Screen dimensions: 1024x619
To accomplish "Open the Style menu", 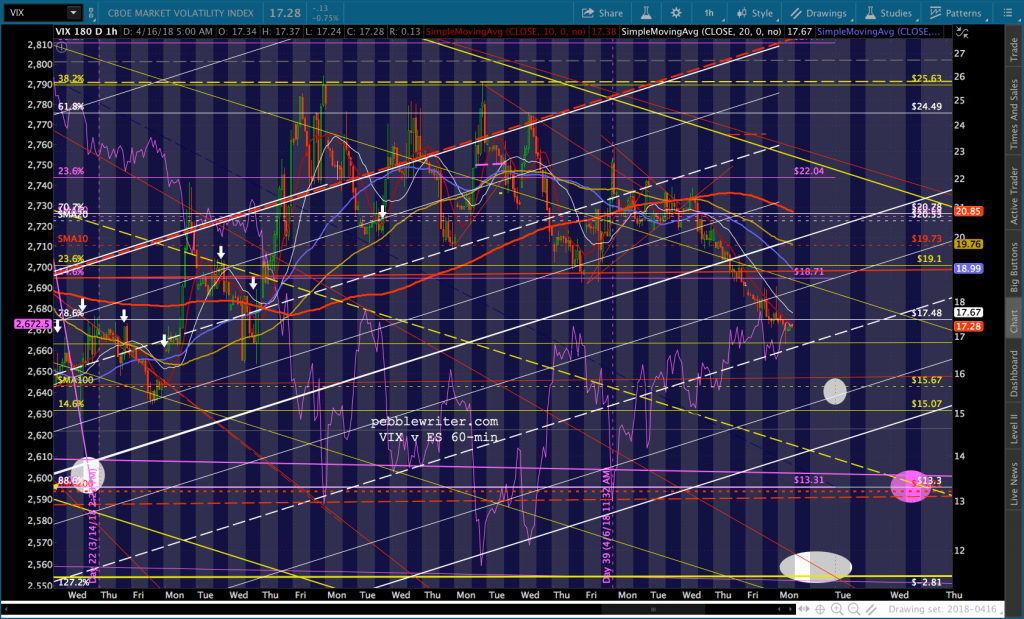I will pyautogui.click(x=754, y=13).
